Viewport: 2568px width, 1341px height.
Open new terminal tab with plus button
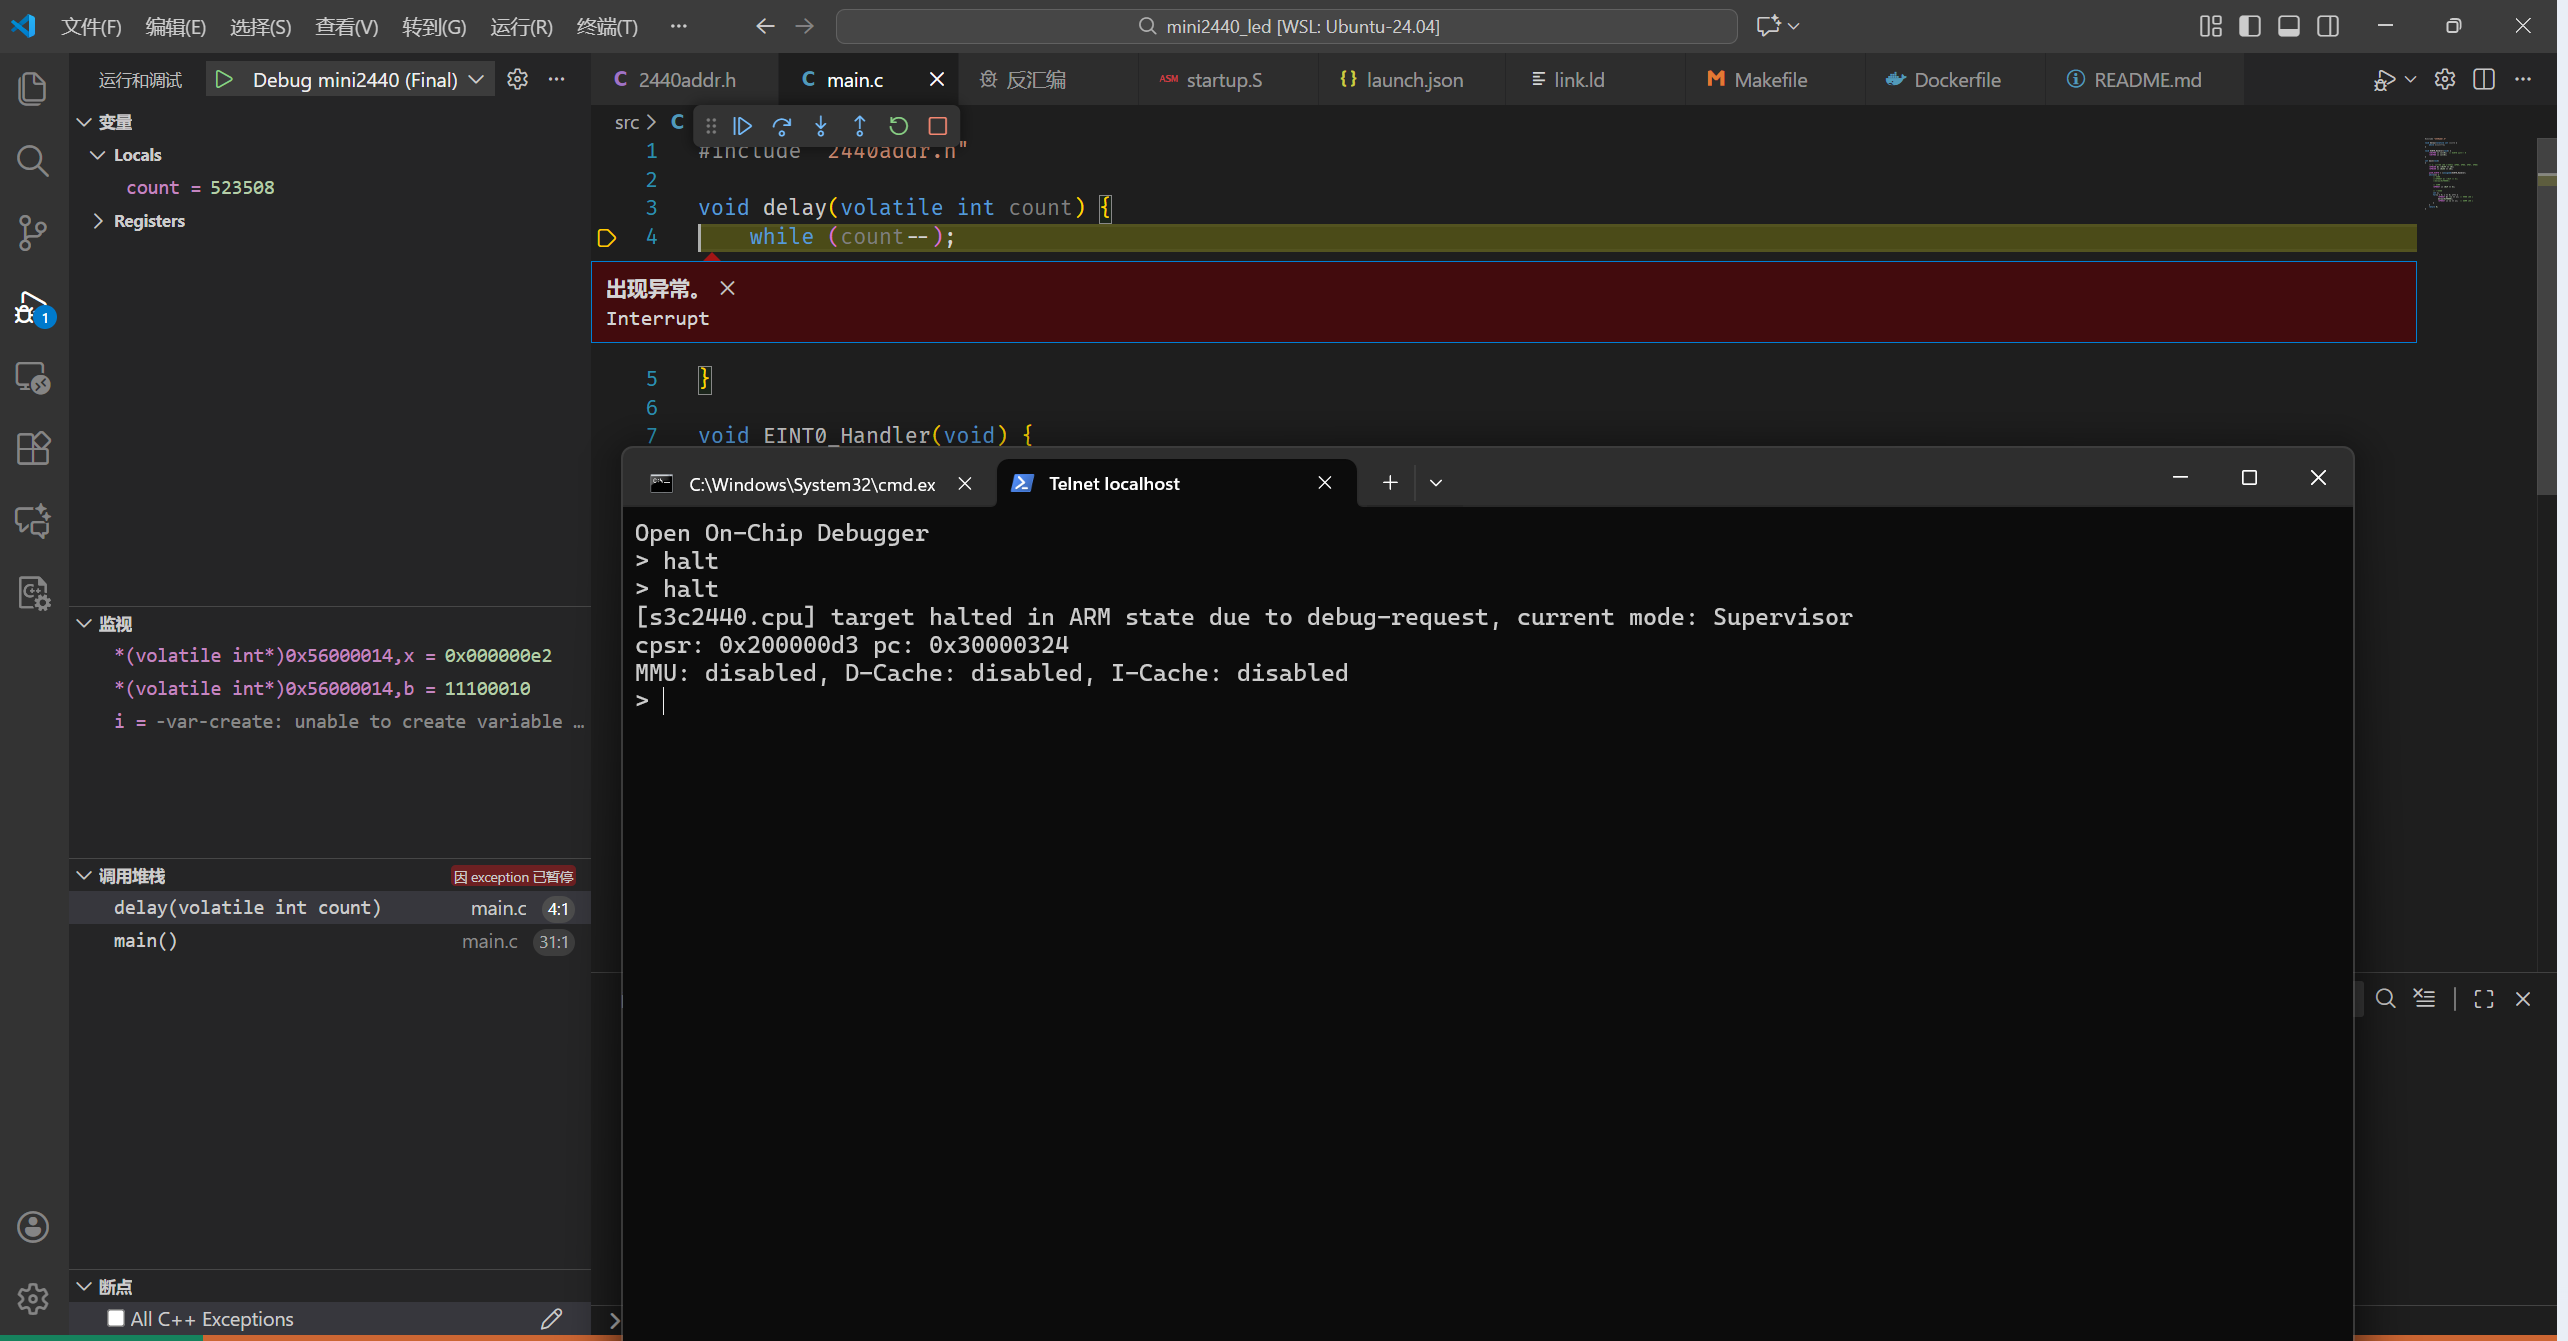1389,483
